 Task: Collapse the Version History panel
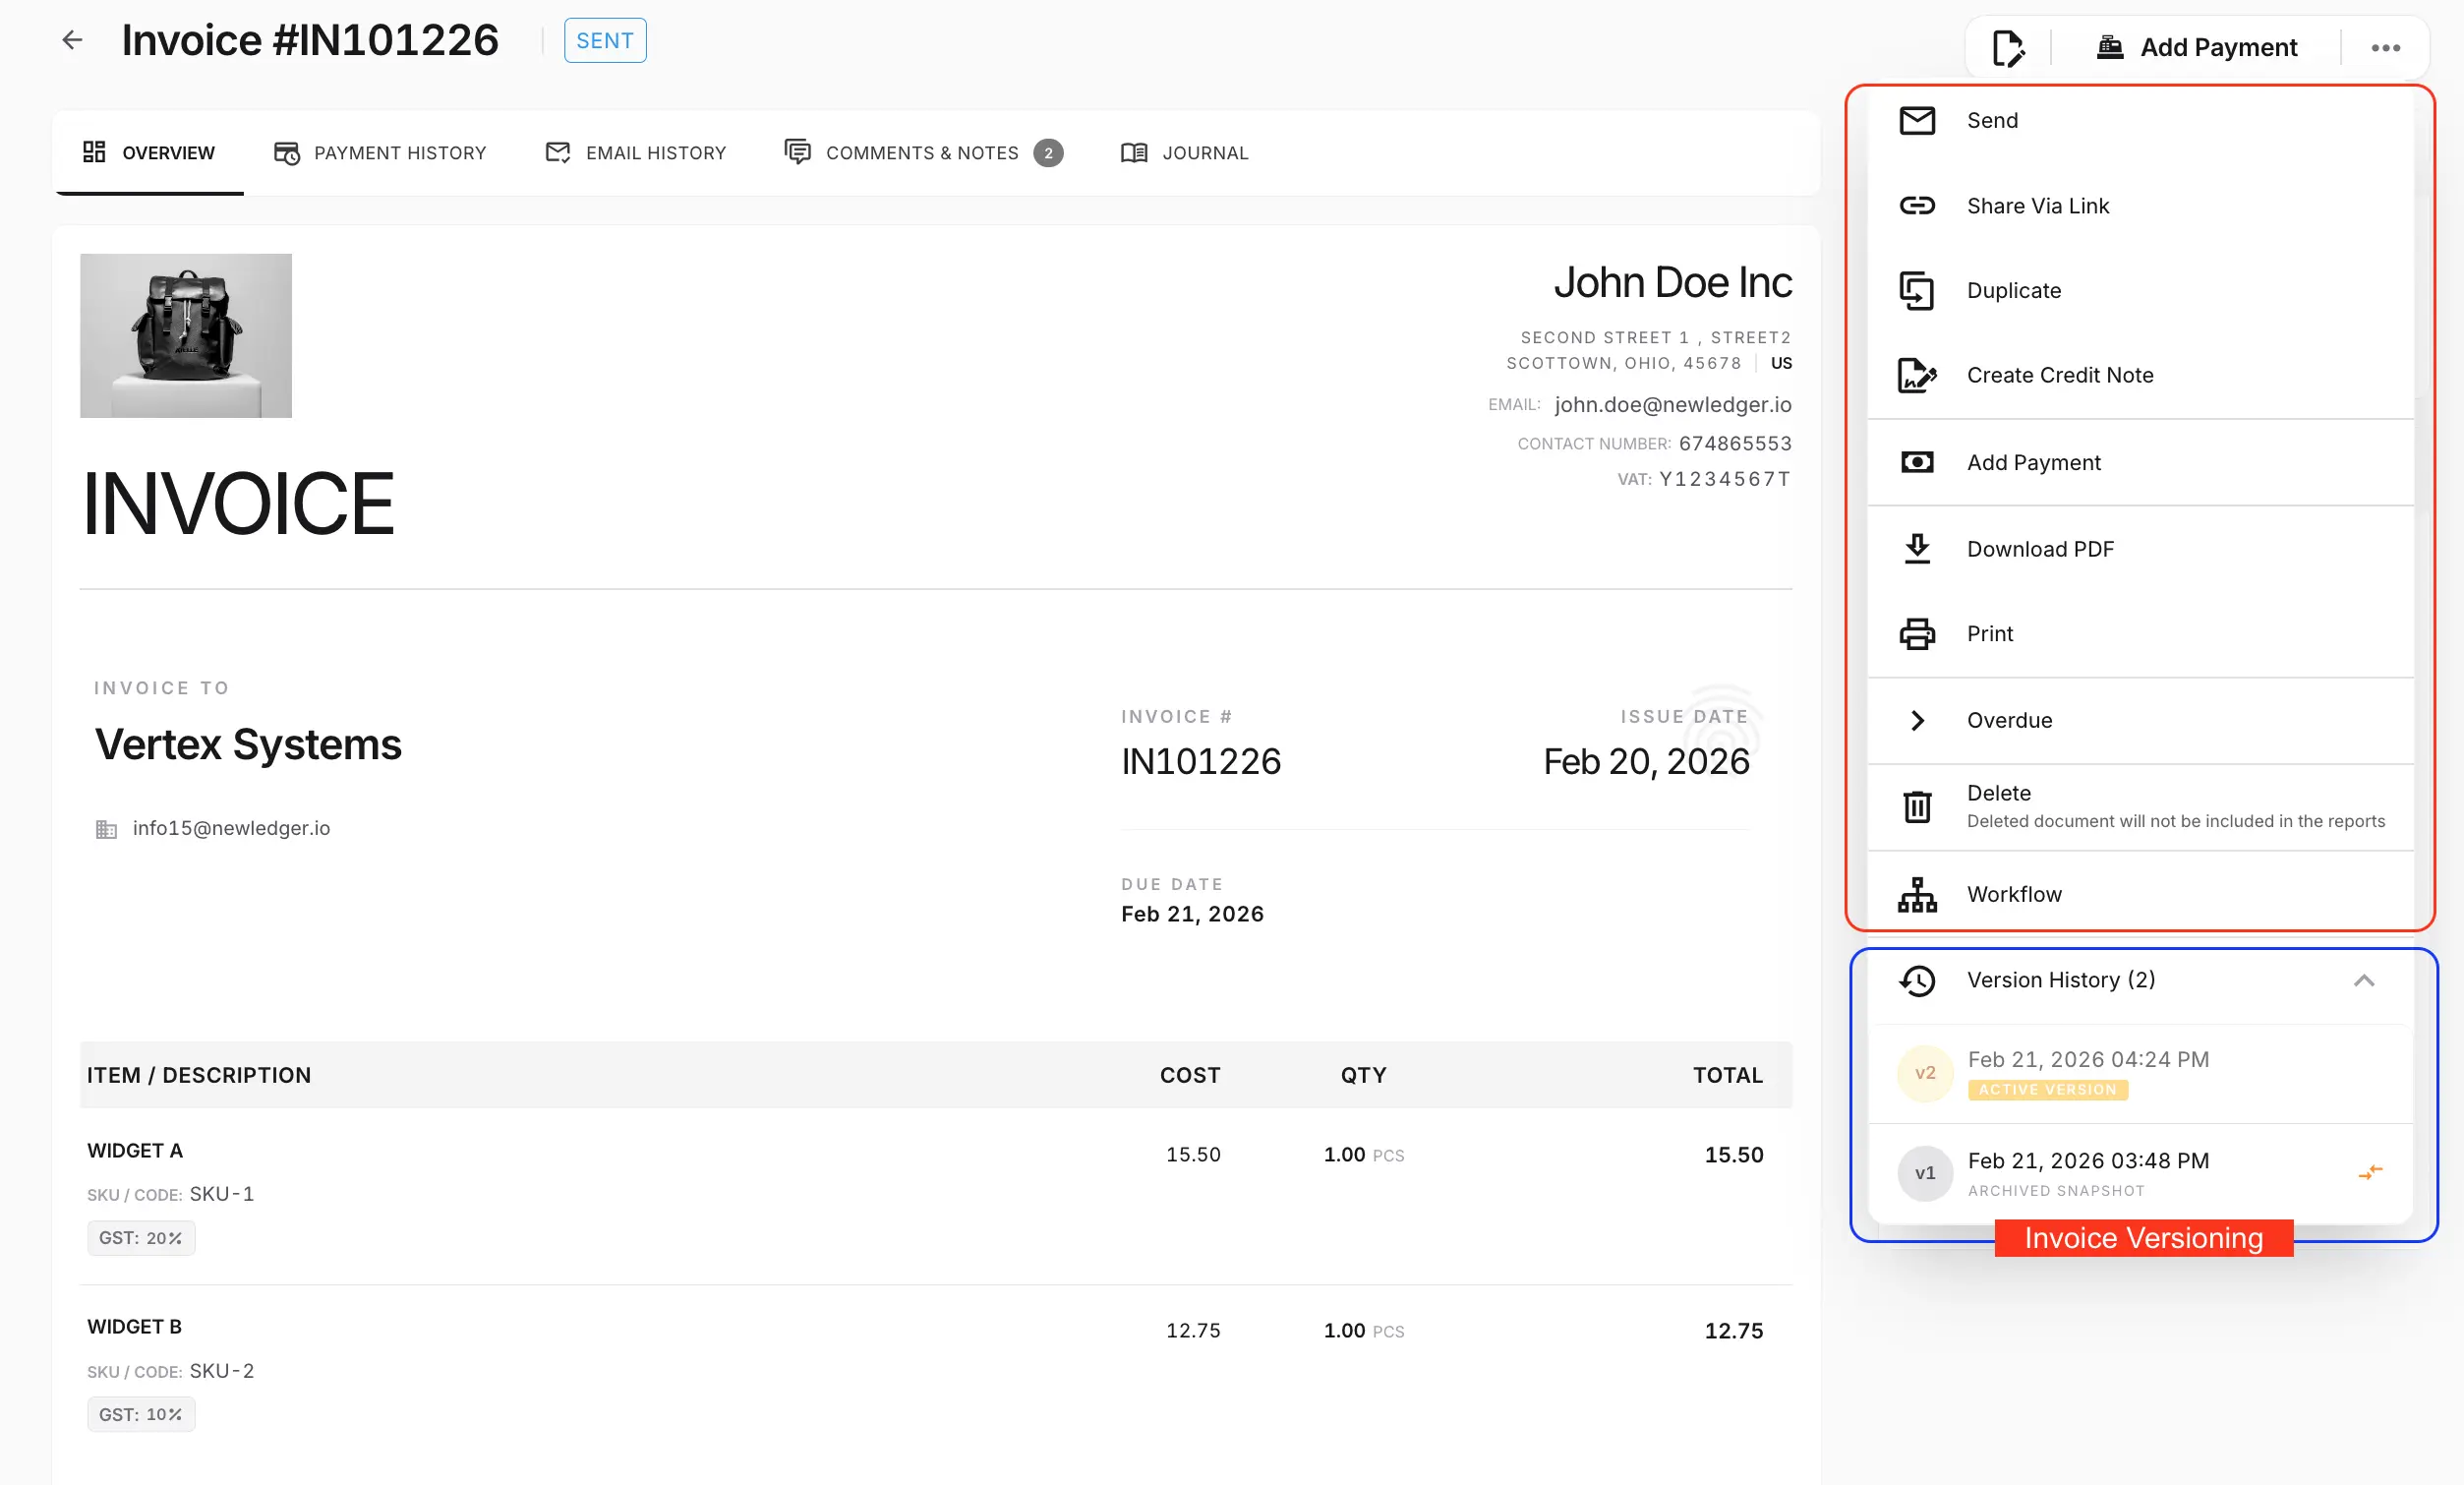pos(2364,981)
